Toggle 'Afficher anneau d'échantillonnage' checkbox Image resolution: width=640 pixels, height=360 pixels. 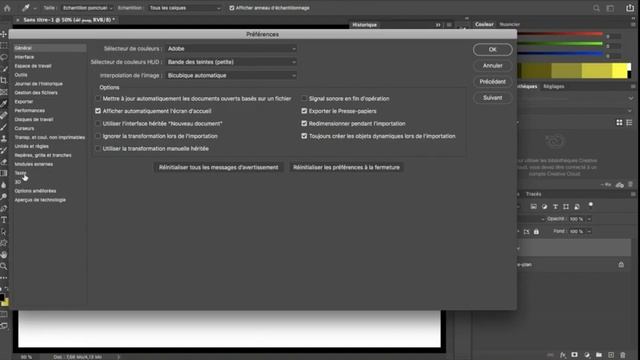(x=232, y=8)
